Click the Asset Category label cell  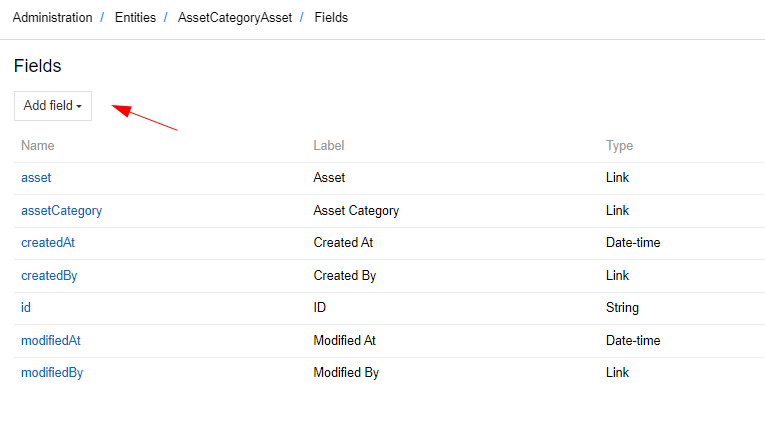click(356, 210)
